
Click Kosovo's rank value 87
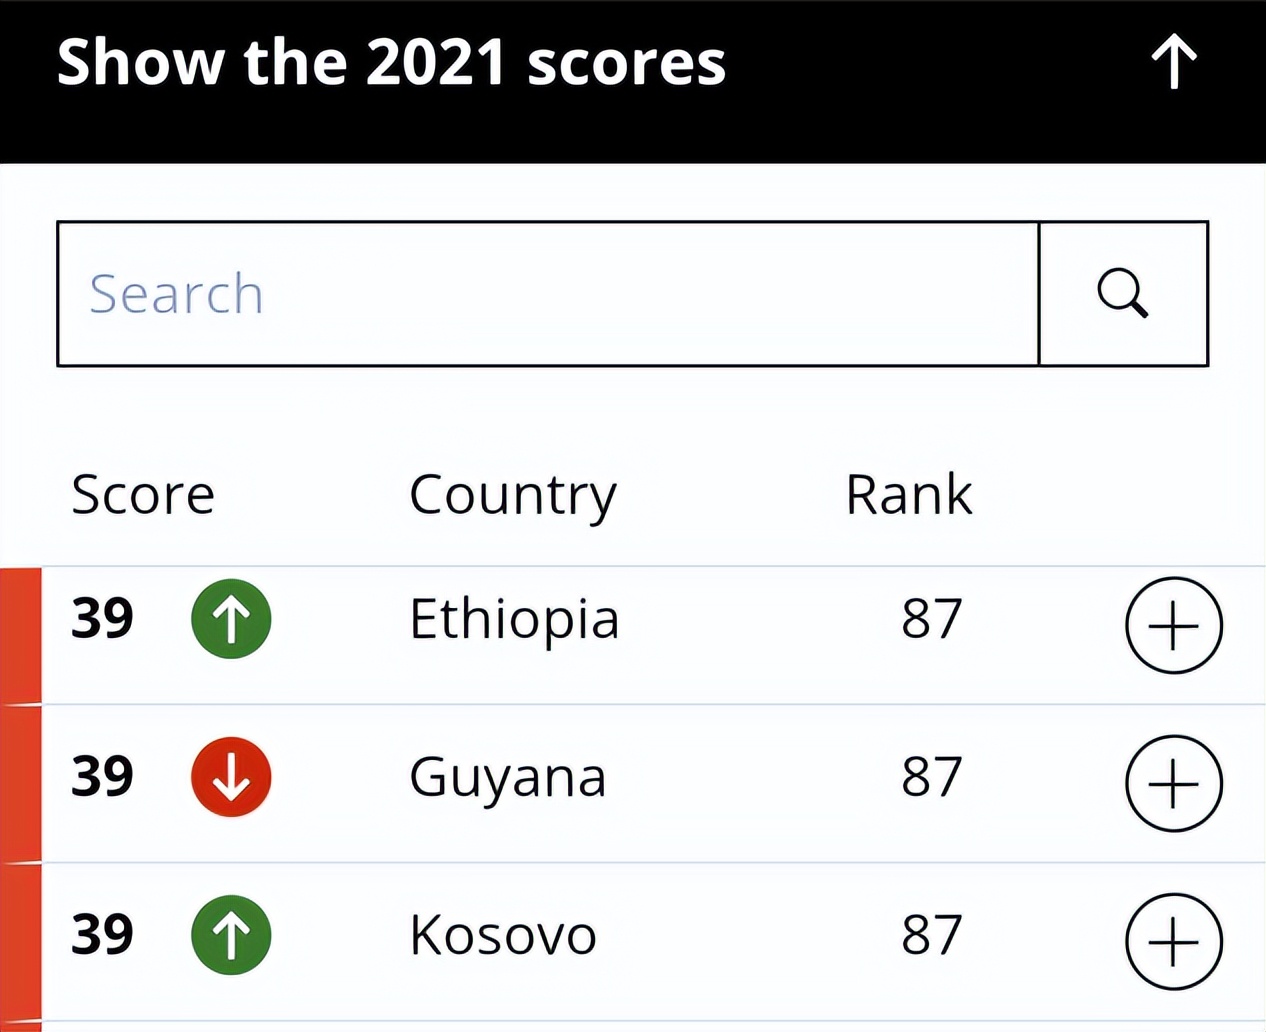click(x=931, y=935)
